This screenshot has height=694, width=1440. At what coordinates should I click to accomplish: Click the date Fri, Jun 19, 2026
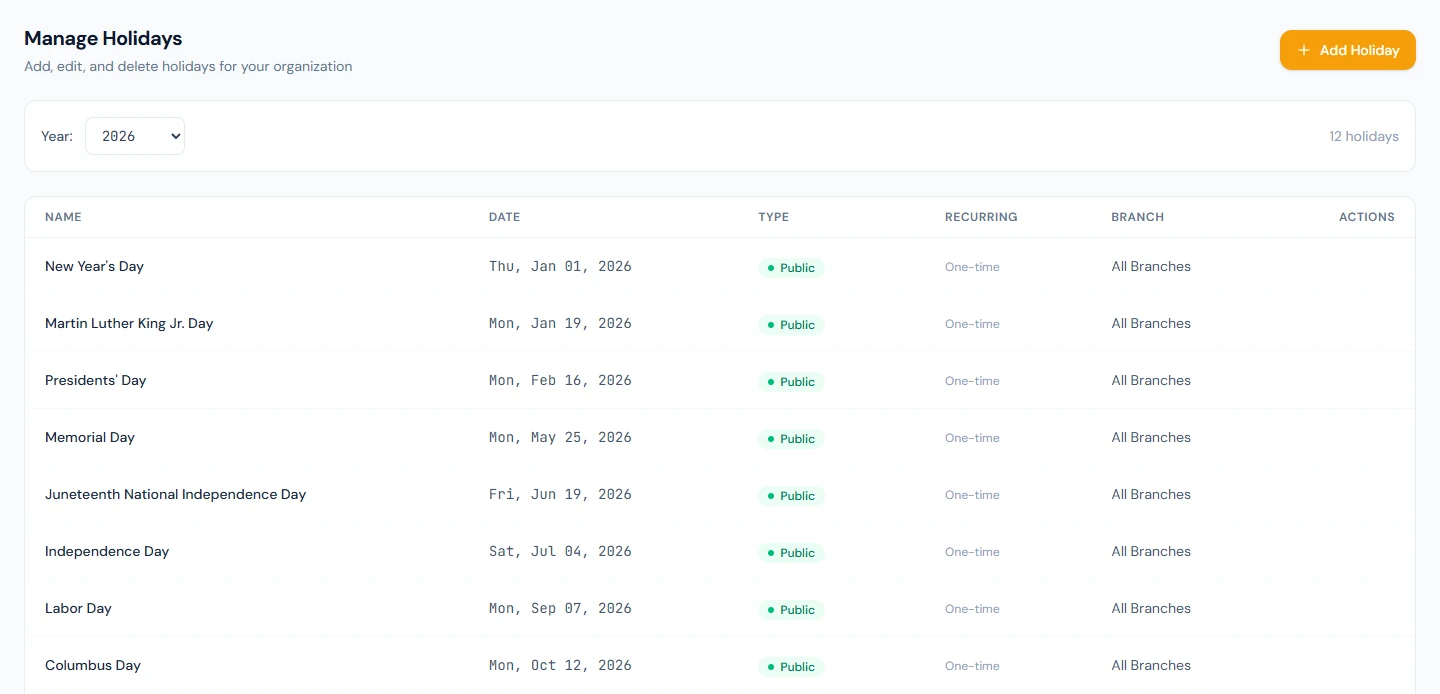coord(560,494)
